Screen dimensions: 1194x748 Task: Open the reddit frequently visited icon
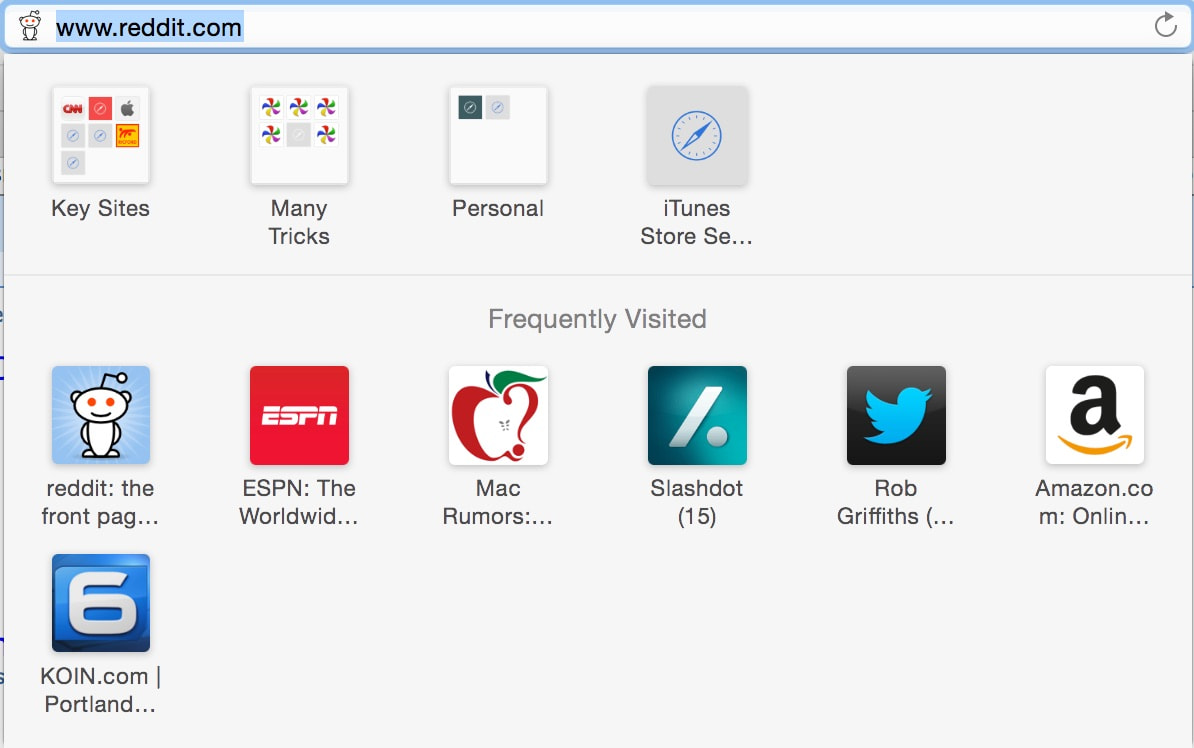tap(101, 415)
